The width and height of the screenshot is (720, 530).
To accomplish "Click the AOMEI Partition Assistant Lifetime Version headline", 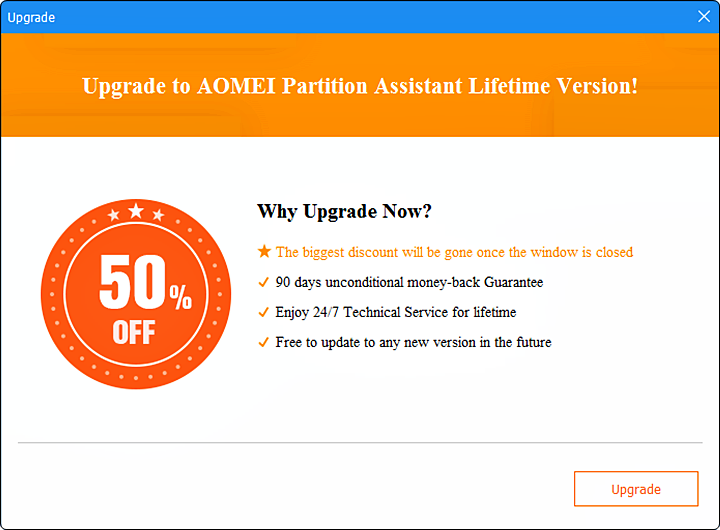I will pos(360,85).
